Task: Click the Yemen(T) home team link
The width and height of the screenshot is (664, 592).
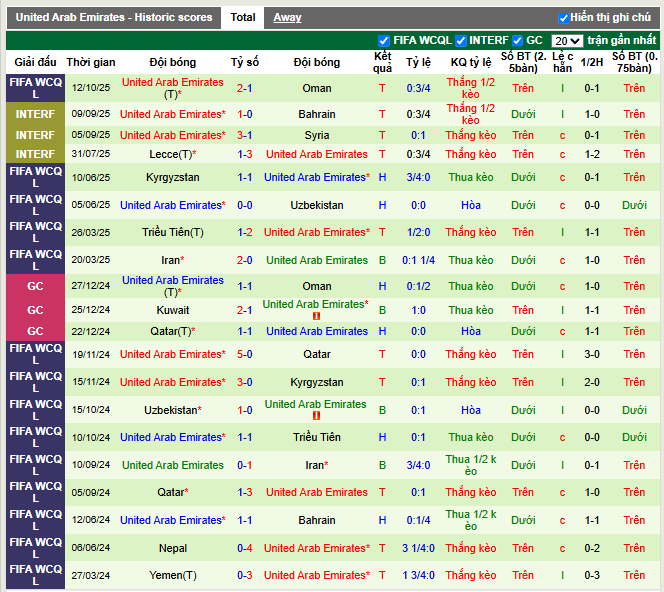Action: [x=173, y=575]
